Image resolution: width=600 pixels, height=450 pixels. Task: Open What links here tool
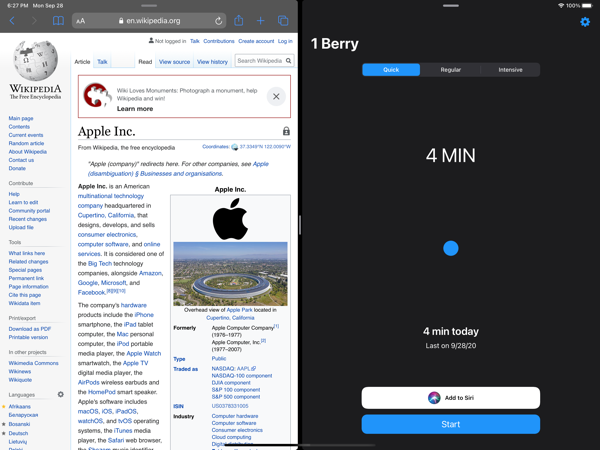coord(27,253)
